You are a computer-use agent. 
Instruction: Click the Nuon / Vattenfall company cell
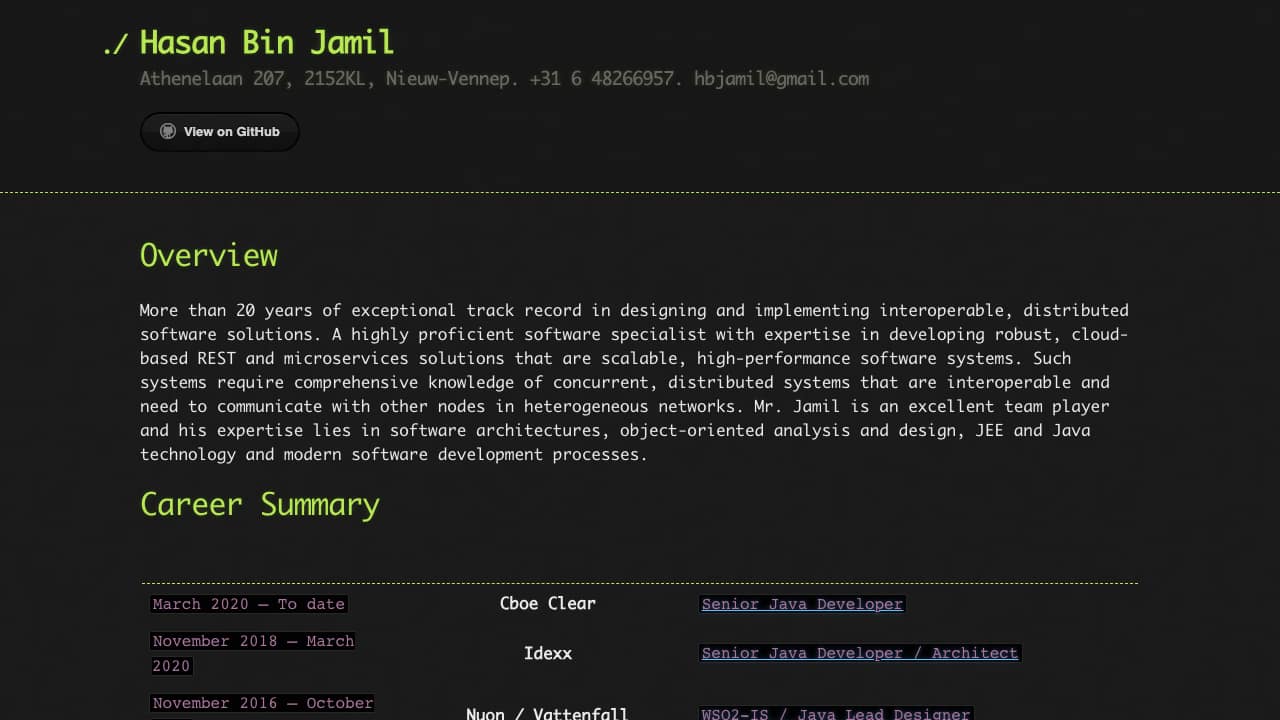pos(548,713)
